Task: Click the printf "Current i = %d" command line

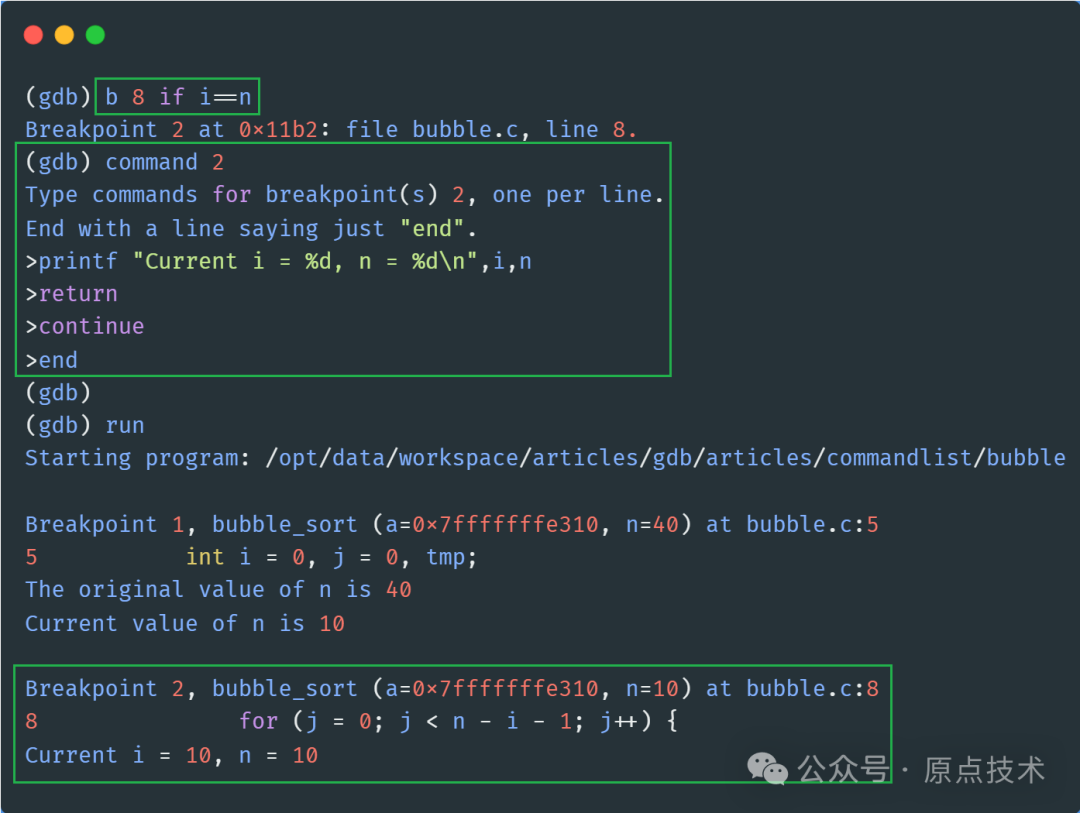Action: pyautogui.click(x=278, y=261)
